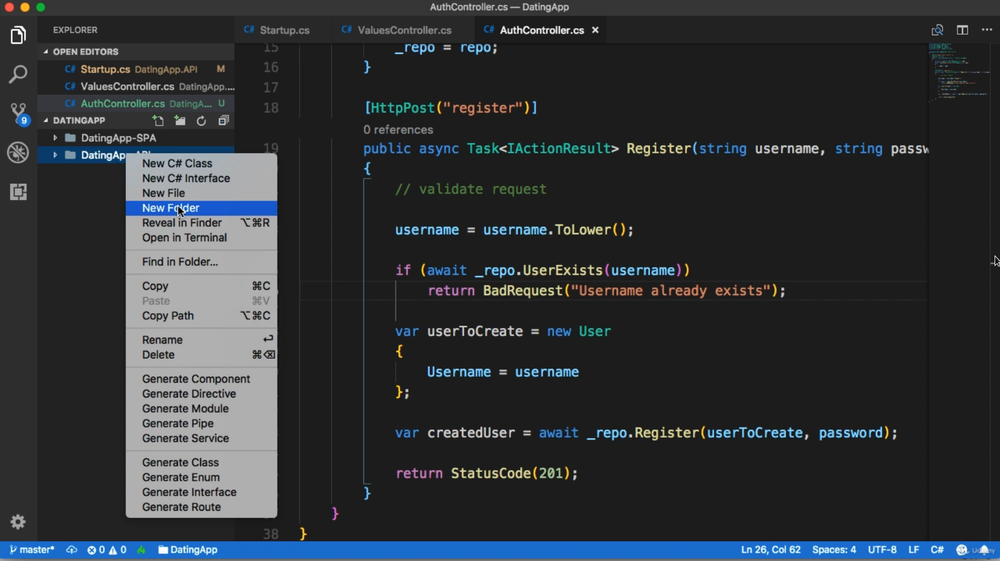The image size is (1000, 561).
Task: Click the master branch in status bar
Action: click(x=32, y=550)
